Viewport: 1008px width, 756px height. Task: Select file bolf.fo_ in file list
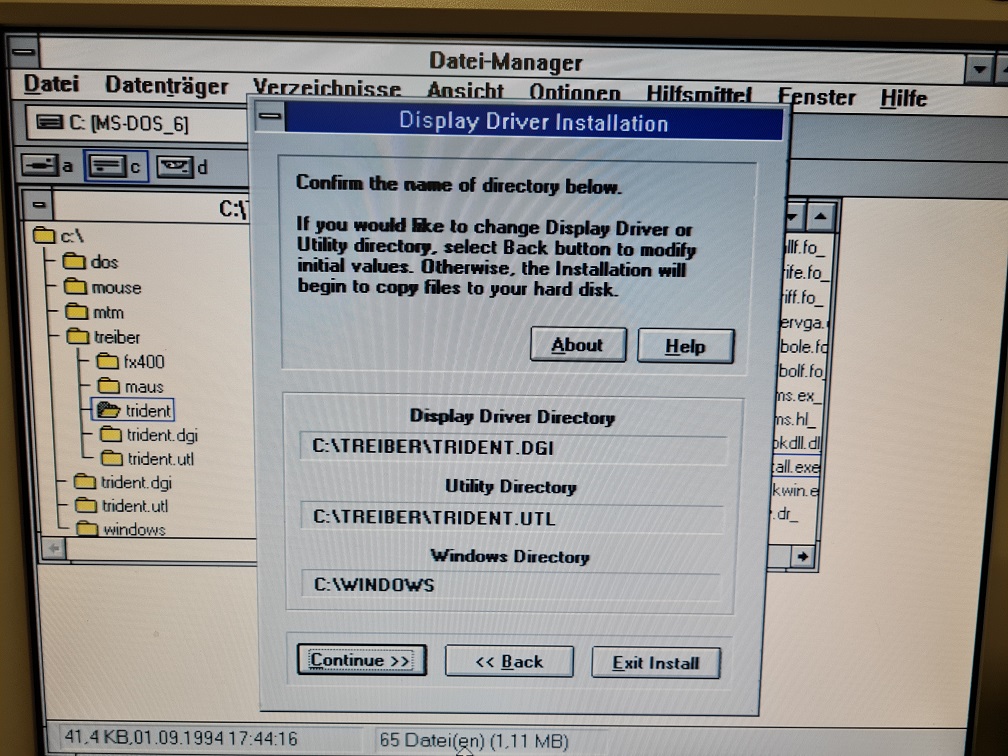pyautogui.click(x=801, y=371)
